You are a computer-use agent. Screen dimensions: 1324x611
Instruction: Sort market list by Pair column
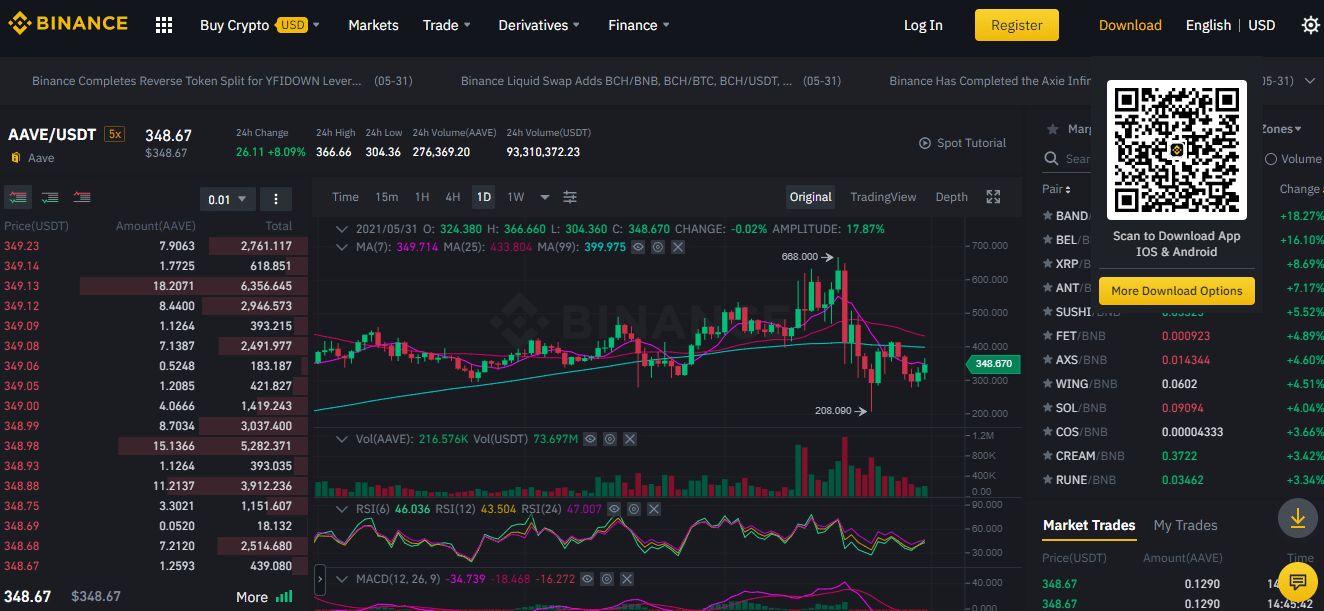[x=1056, y=189]
